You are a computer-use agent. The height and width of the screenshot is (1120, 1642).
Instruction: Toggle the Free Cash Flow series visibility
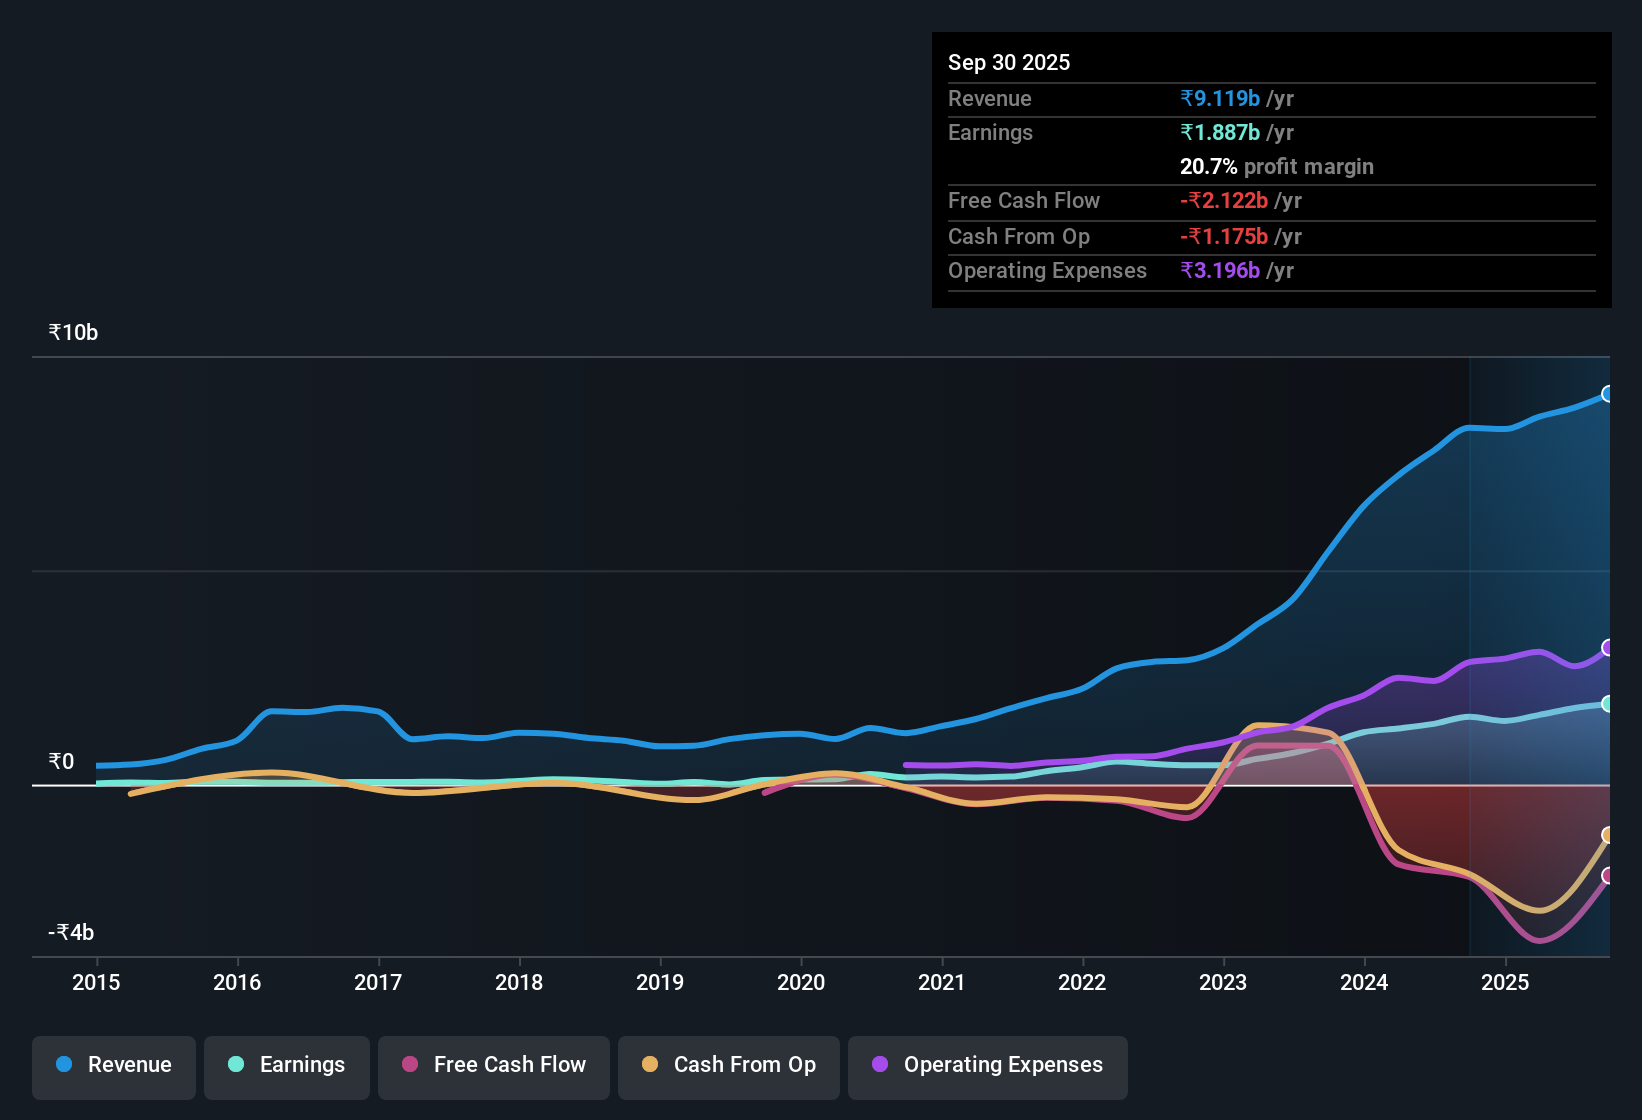pos(493,1065)
